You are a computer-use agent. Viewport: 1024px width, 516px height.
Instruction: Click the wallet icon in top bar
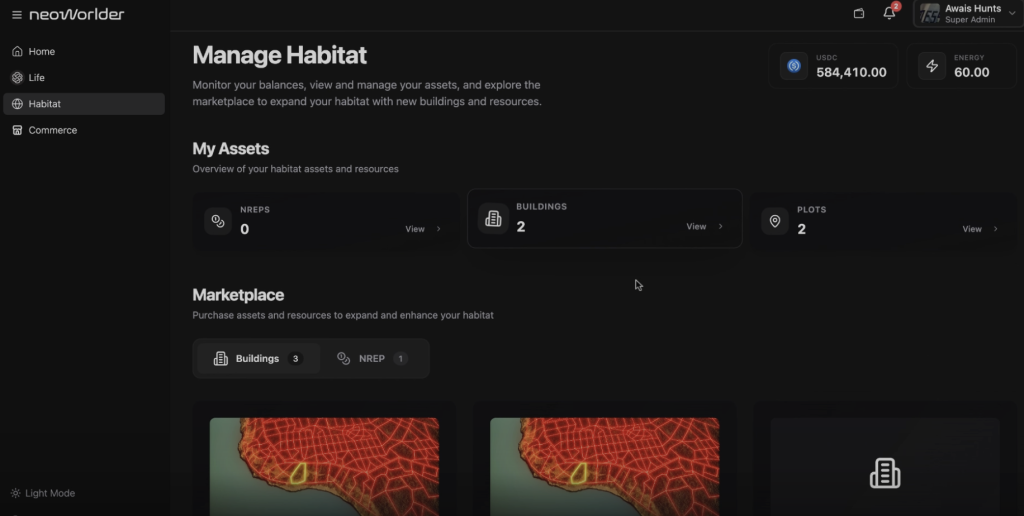859,14
